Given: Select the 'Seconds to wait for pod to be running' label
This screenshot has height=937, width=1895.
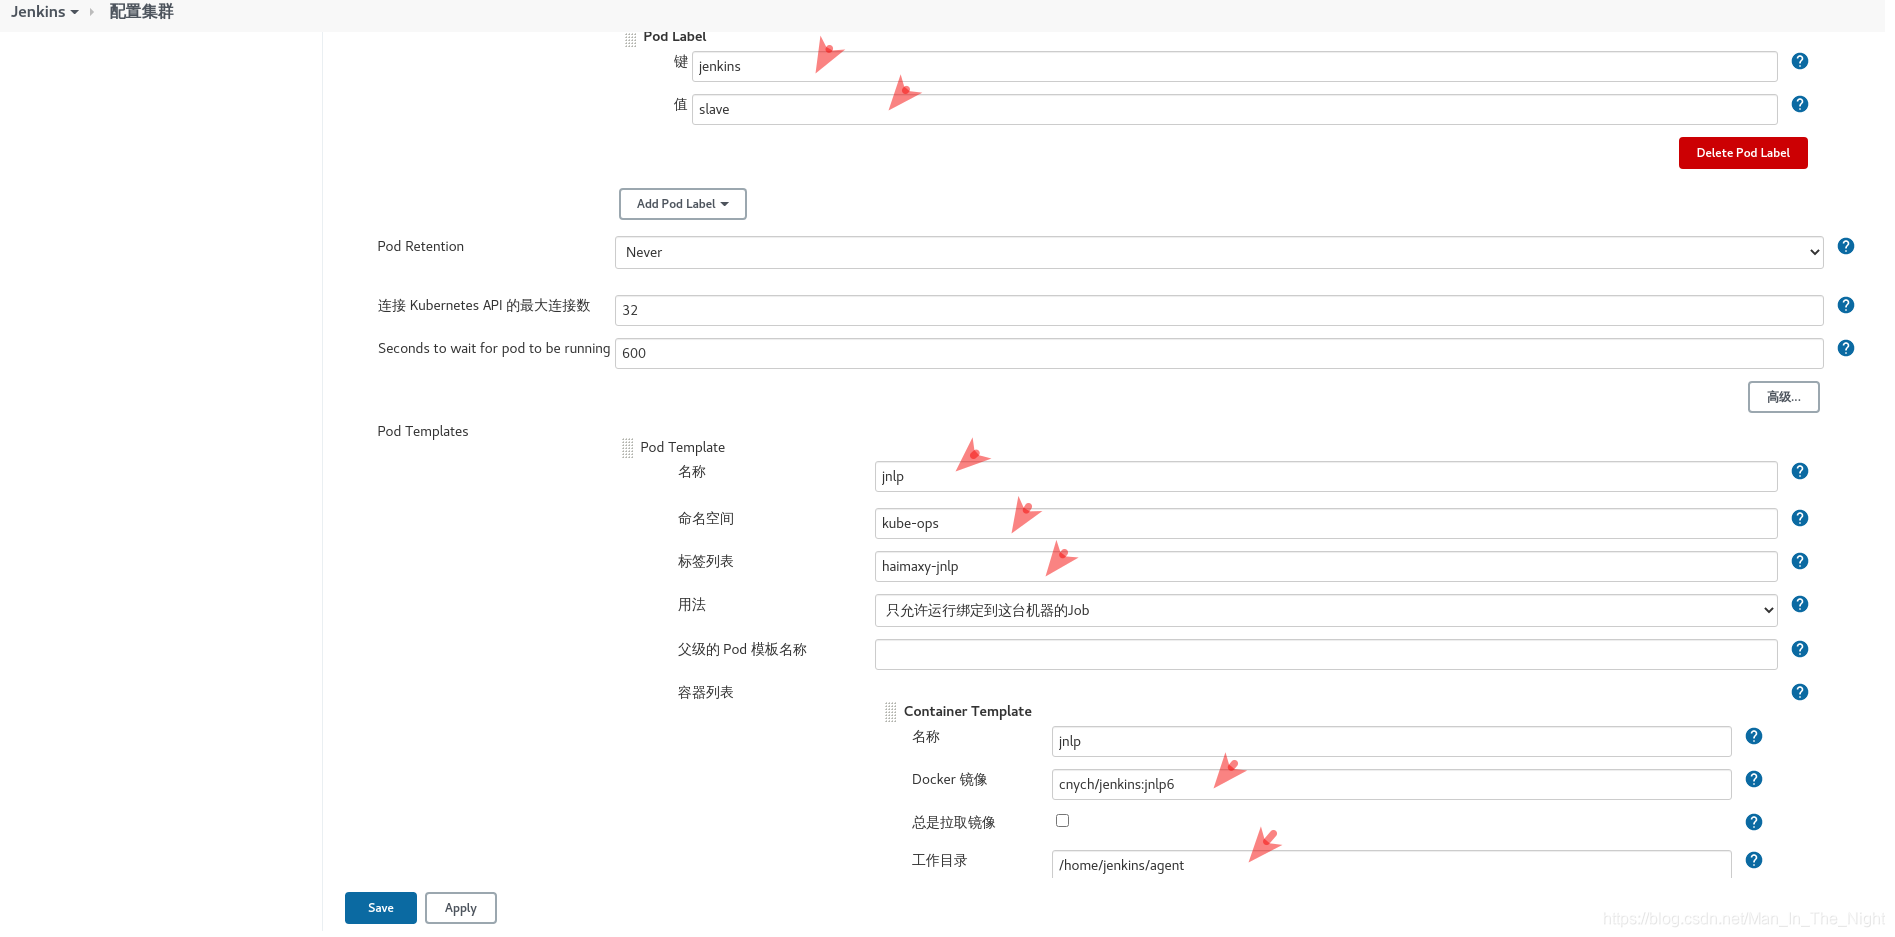Looking at the screenshot, I should [x=494, y=348].
